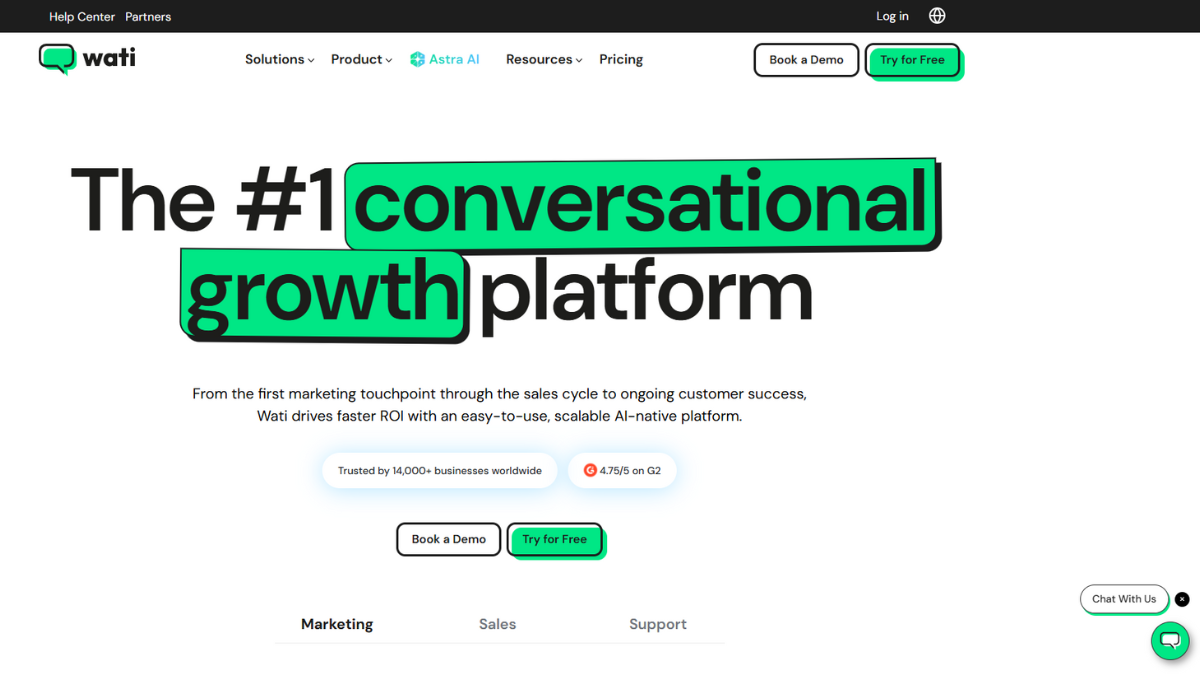Click the hero Book a Demo button

[x=448, y=539]
